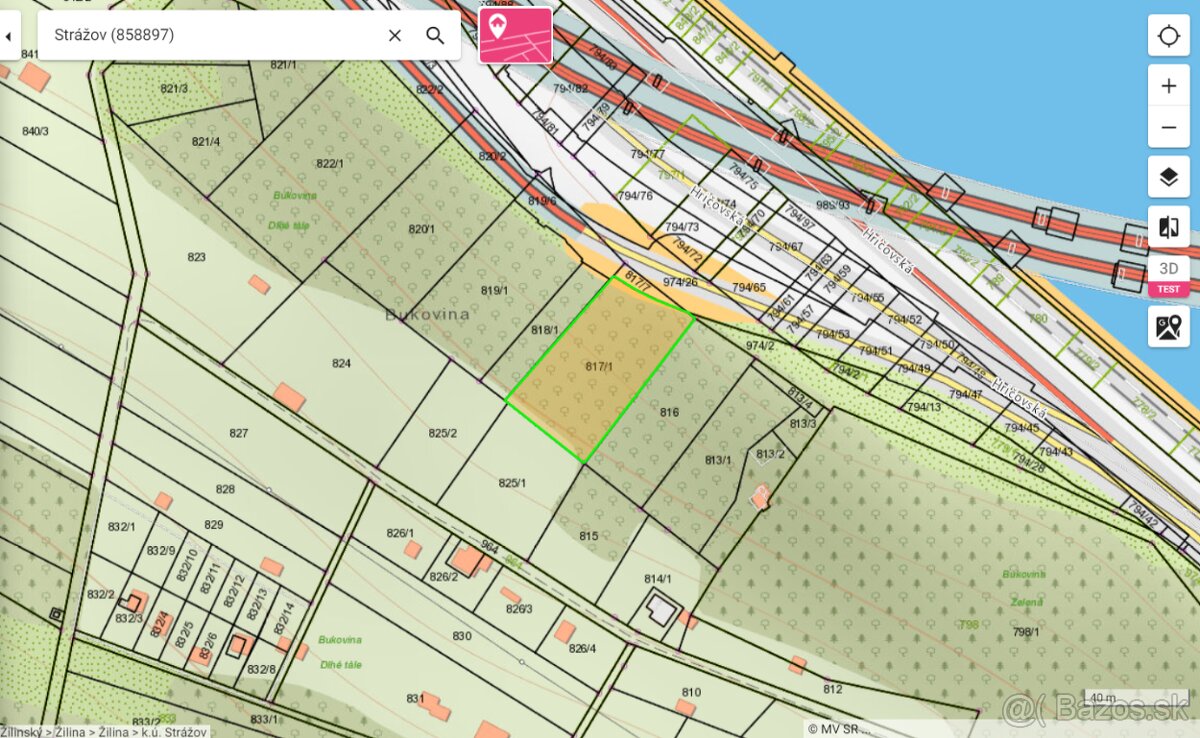Screen dimensions: 1200x738
Task: Clear the Strážov search text
Action: pyautogui.click(x=395, y=35)
